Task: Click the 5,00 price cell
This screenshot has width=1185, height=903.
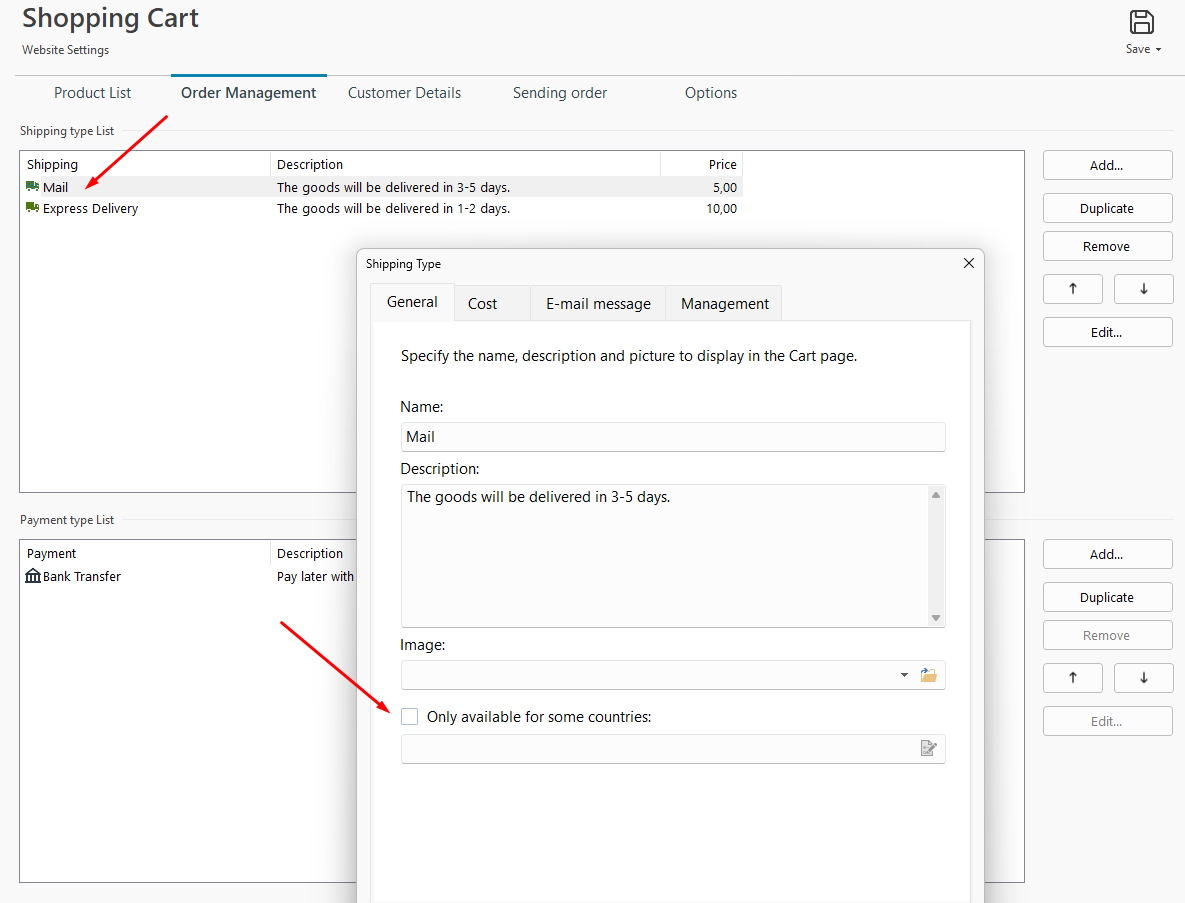Action: (725, 187)
